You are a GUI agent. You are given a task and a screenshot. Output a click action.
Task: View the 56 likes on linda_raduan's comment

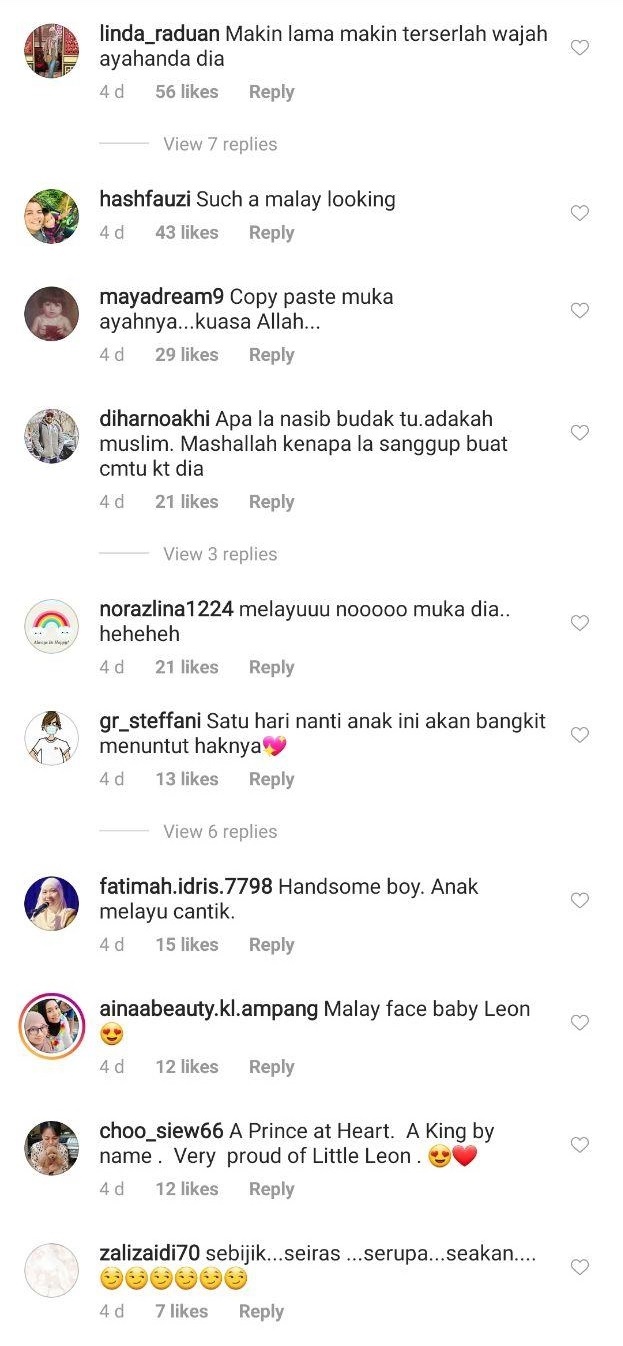click(186, 92)
